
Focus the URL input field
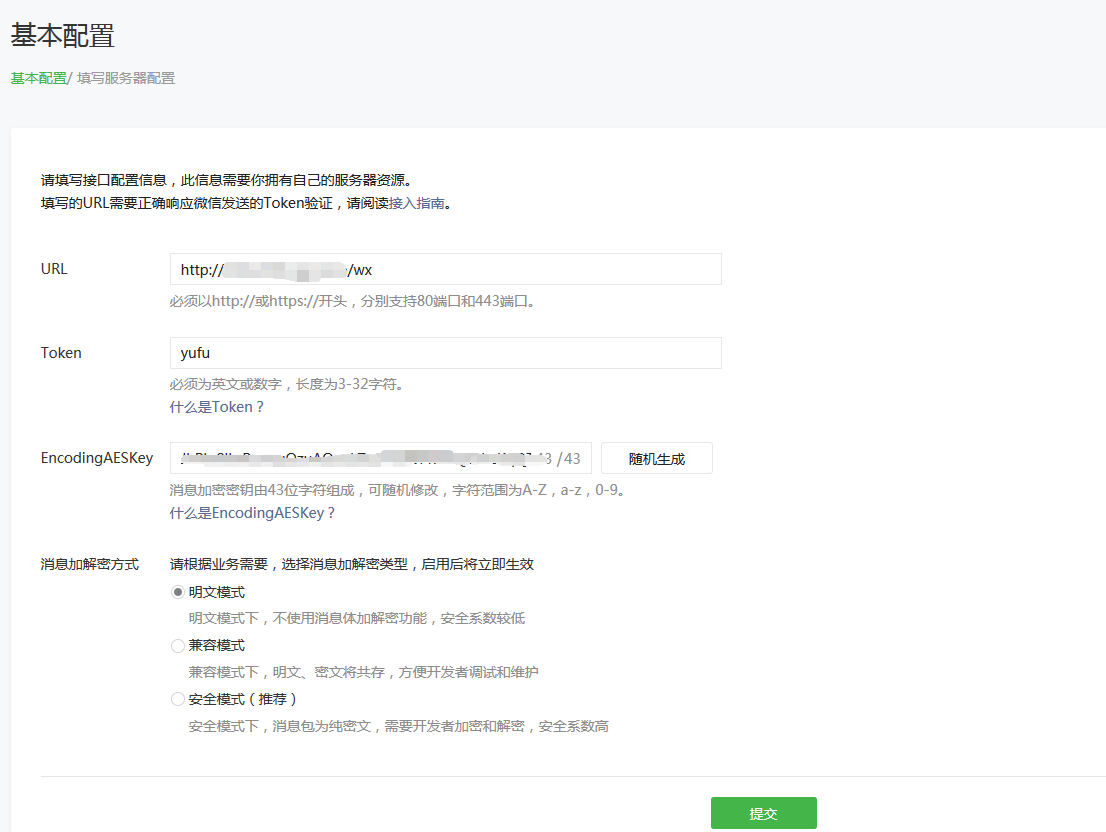446,269
